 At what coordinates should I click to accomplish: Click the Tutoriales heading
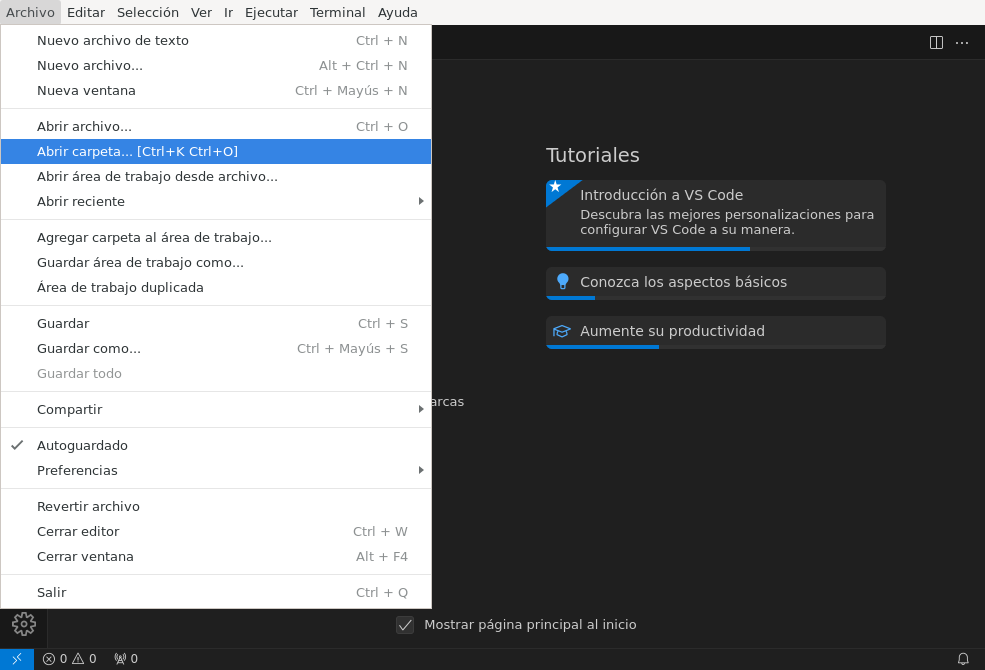coord(592,155)
